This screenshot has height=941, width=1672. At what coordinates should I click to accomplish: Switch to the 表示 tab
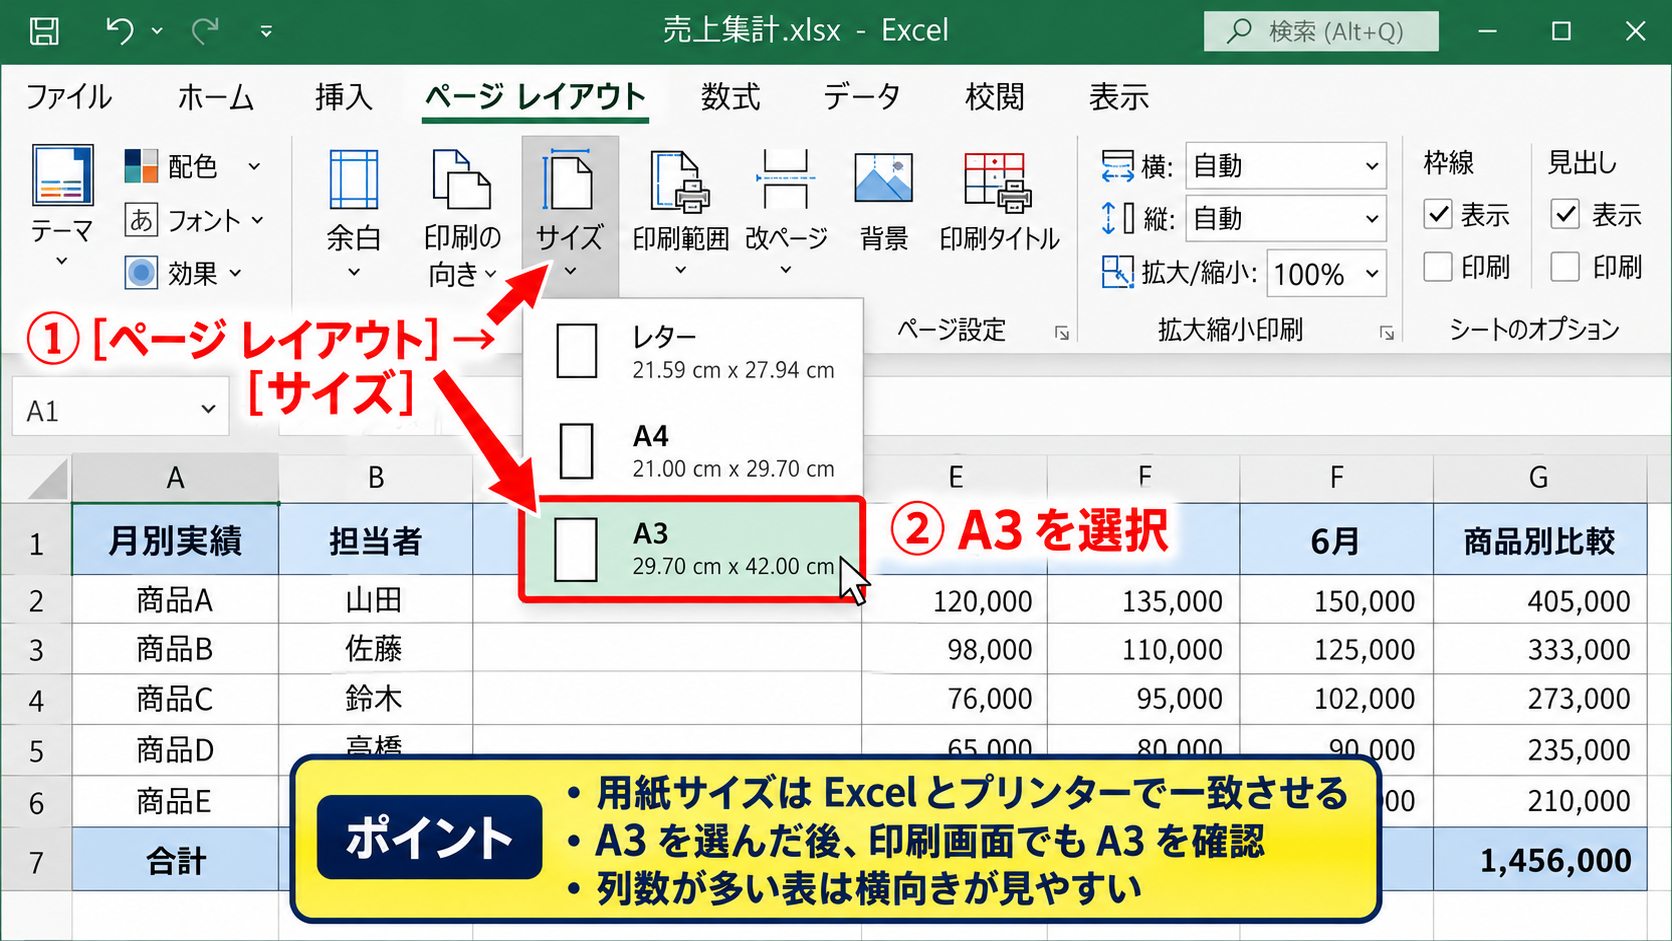1118,97
